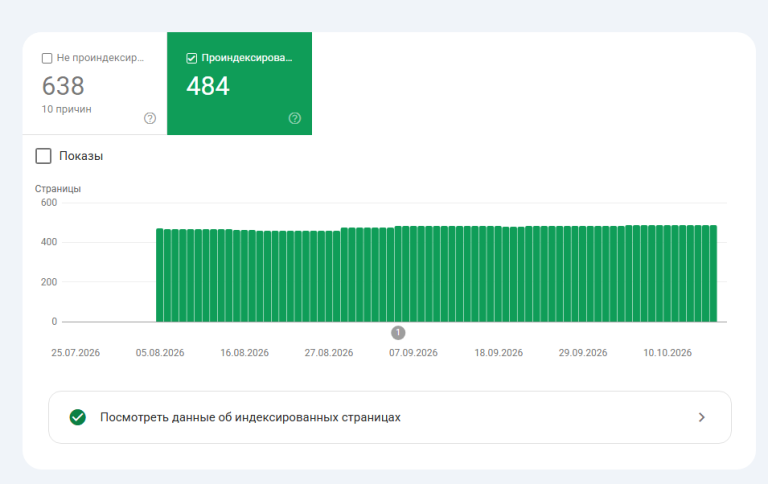Click date label 25.07.2026
Viewport: 768px width, 484px height.
[75, 353]
